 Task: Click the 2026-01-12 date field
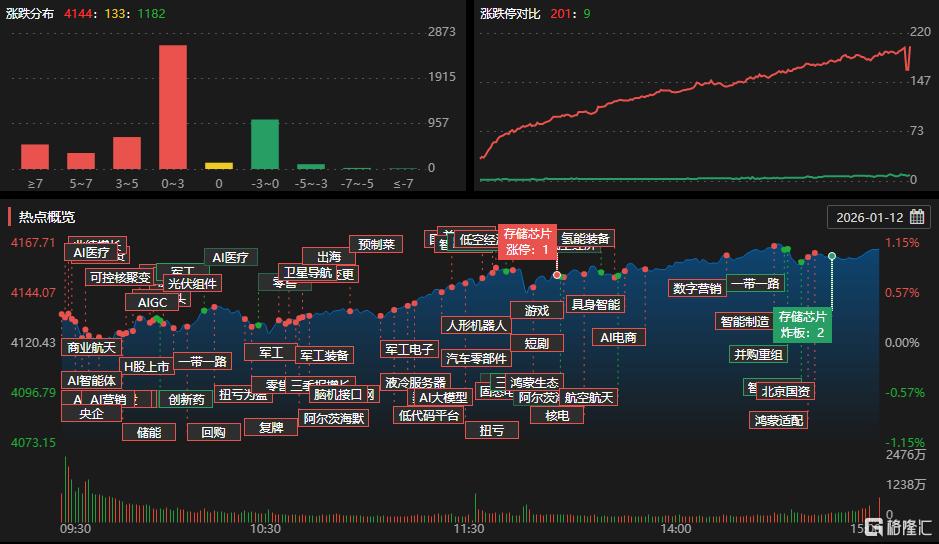879,217
